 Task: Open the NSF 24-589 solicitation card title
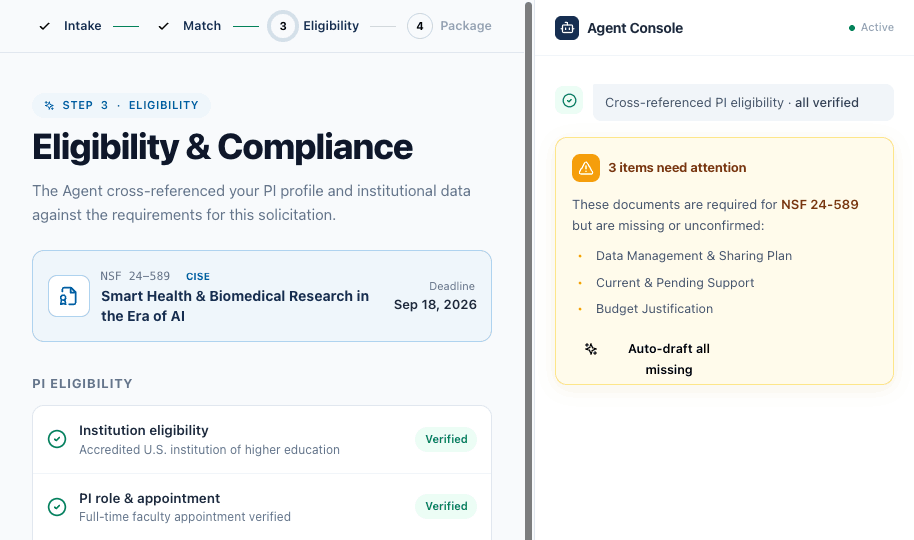click(235, 306)
